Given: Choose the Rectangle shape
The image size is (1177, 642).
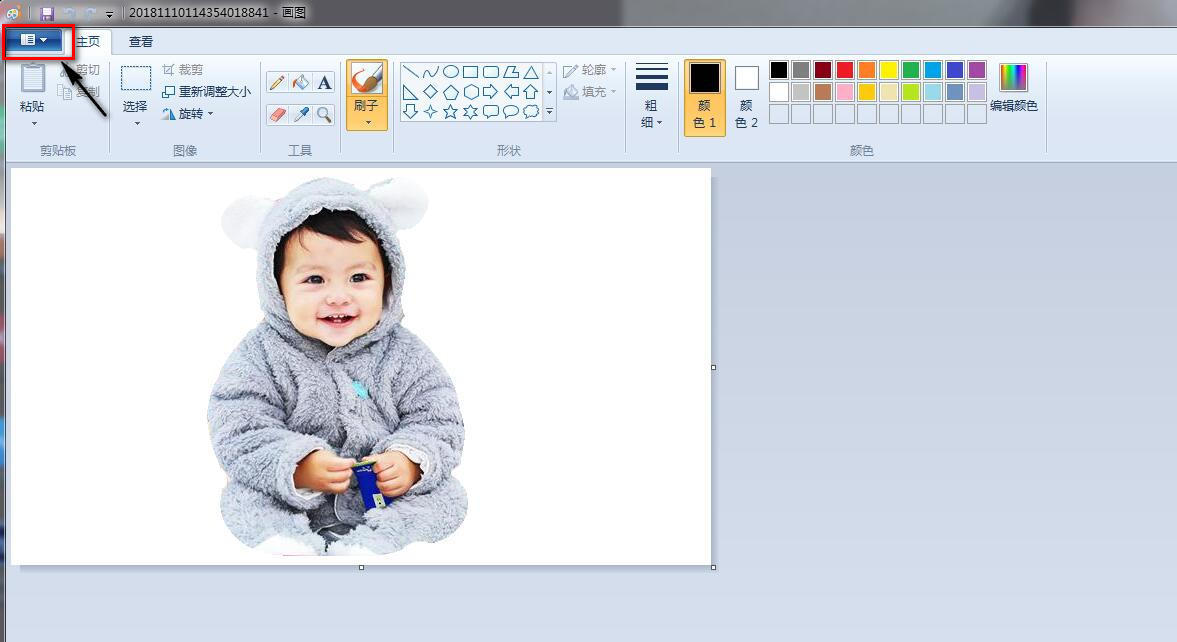Looking at the screenshot, I should coord(471,72).
